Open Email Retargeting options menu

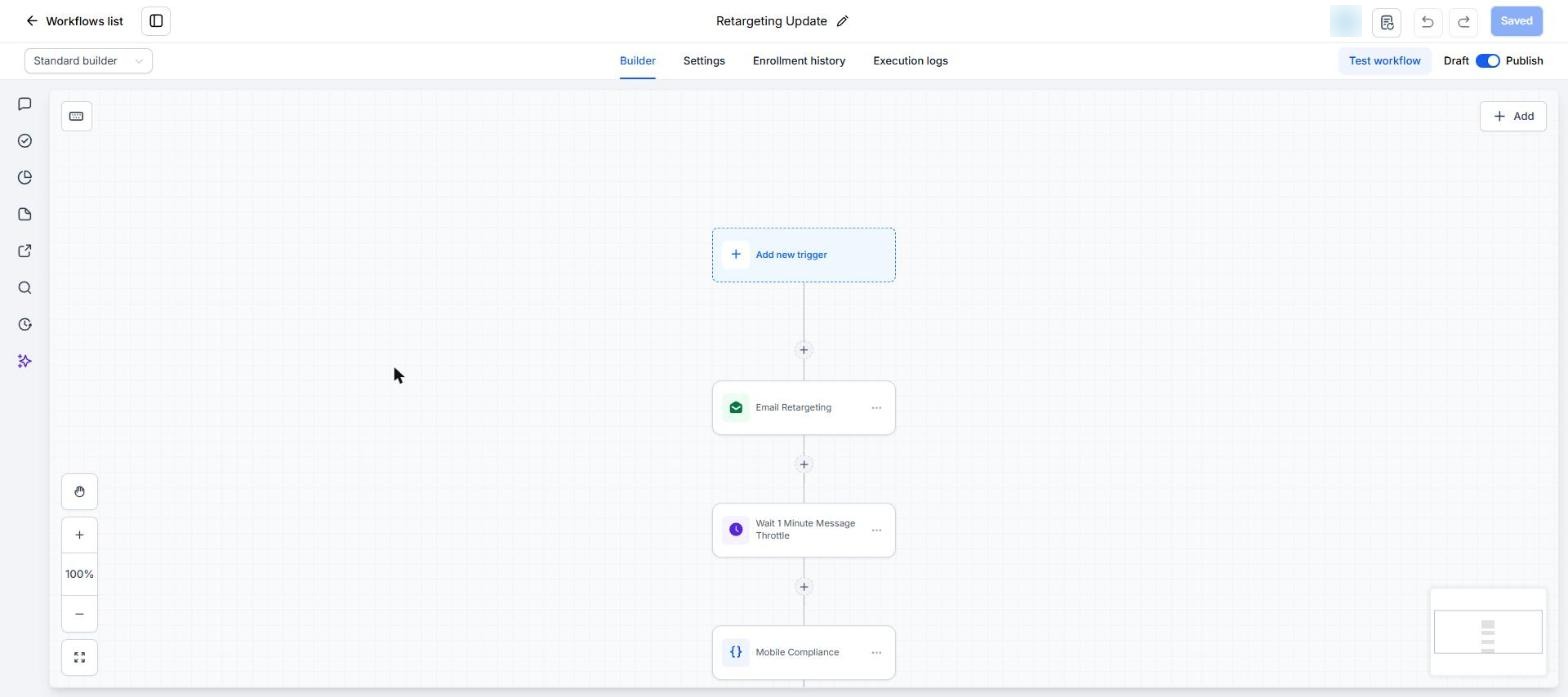pos(876,408)
